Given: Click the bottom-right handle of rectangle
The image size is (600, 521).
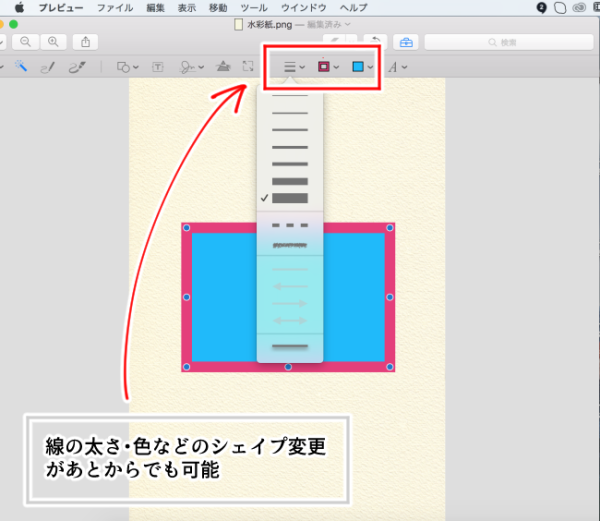Looking at the screenshot, I should pos(390,367).
